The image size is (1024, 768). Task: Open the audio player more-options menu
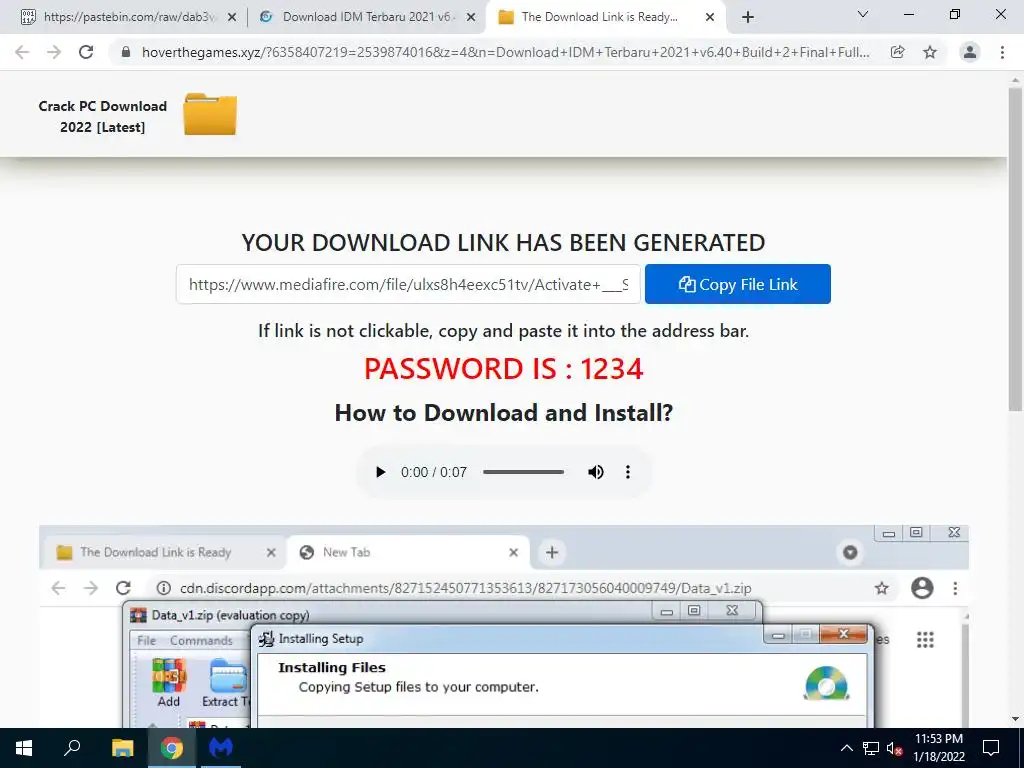tap(628, 472)
